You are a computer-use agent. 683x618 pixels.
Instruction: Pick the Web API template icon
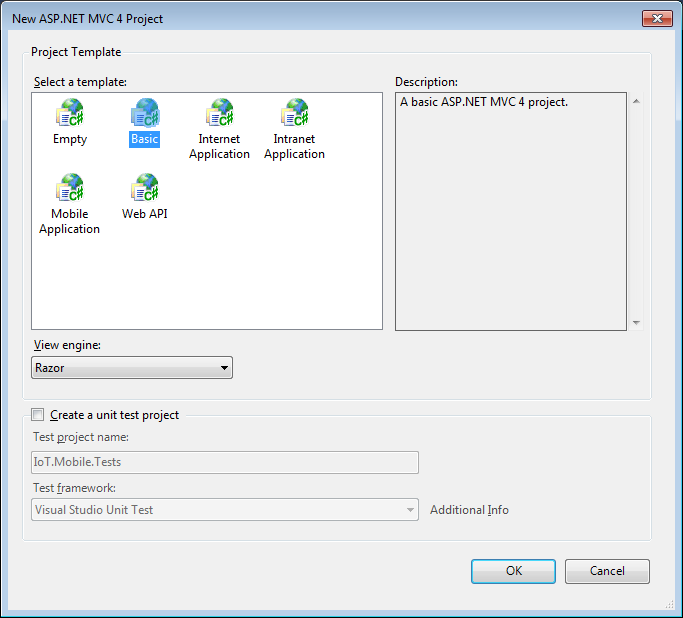pyautogui.click(x=145, y=187)
